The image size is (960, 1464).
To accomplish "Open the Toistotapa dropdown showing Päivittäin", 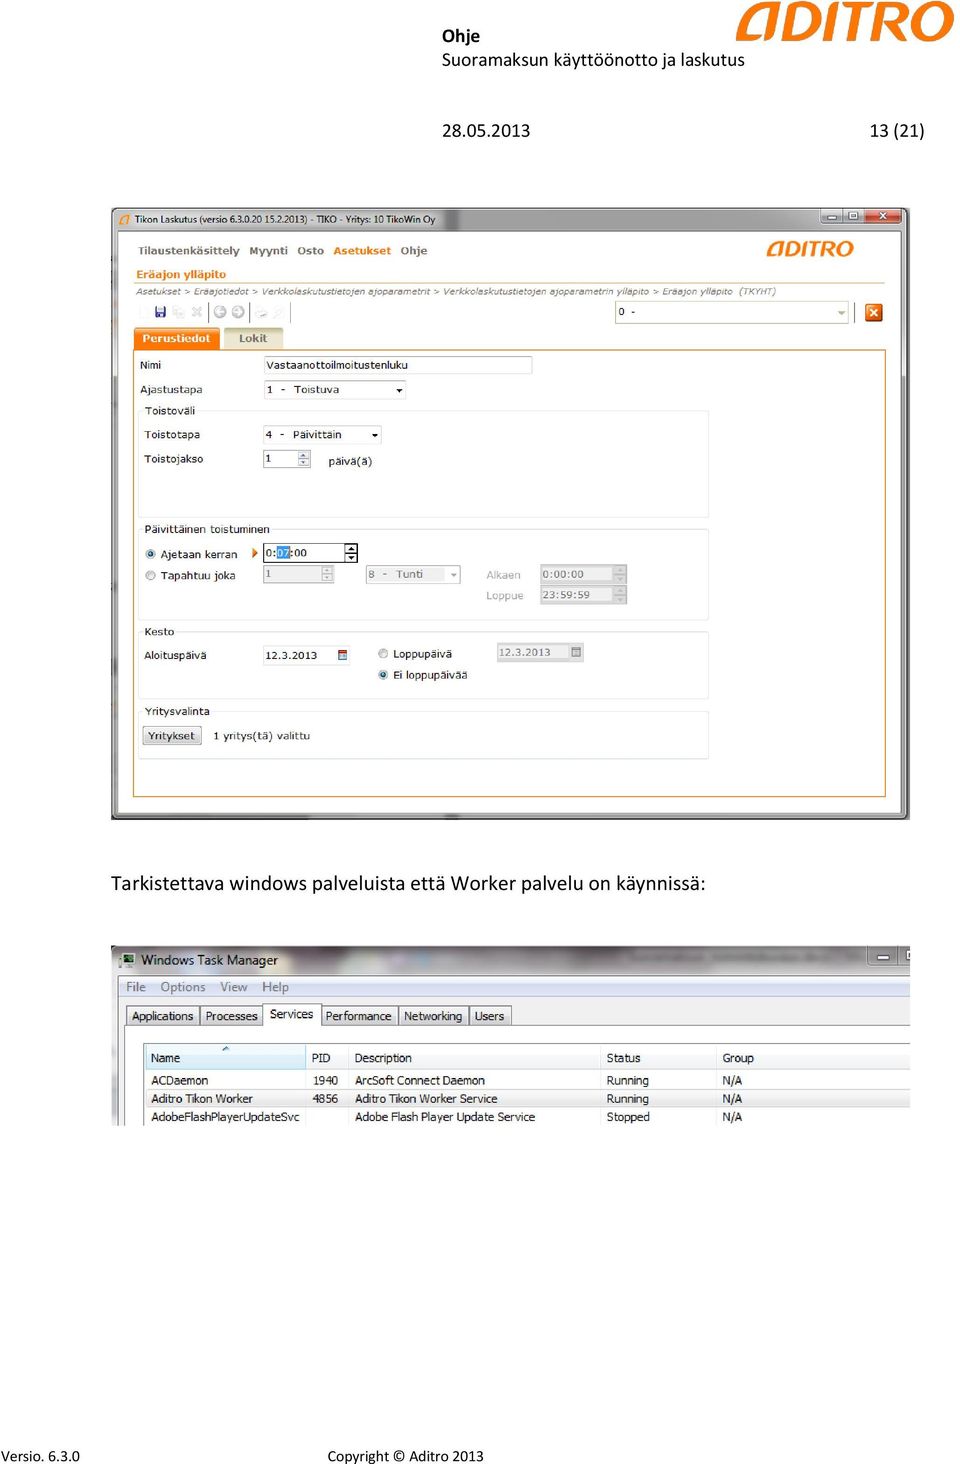I will (x=322, y=435).
